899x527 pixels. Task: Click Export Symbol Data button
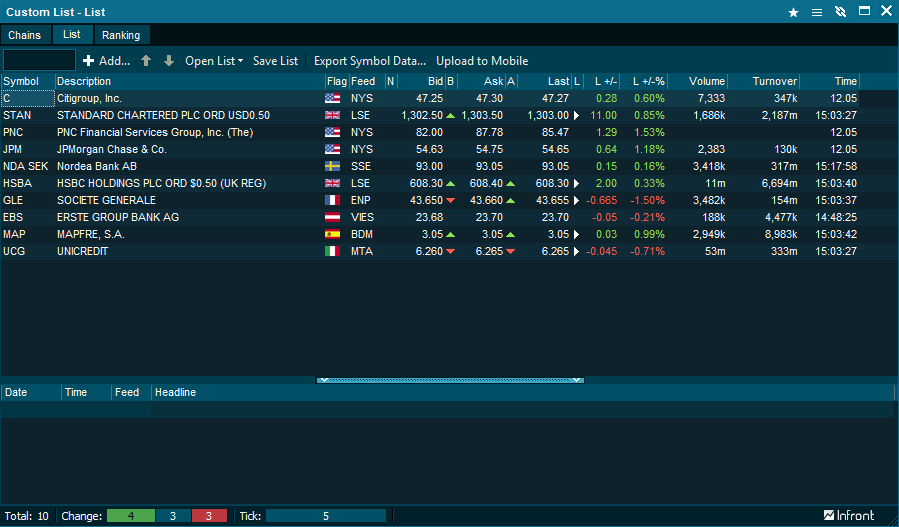(369, 61)
